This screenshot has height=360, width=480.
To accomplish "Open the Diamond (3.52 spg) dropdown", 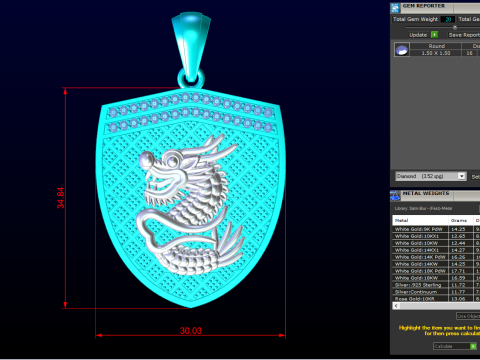I will (461, 176).
